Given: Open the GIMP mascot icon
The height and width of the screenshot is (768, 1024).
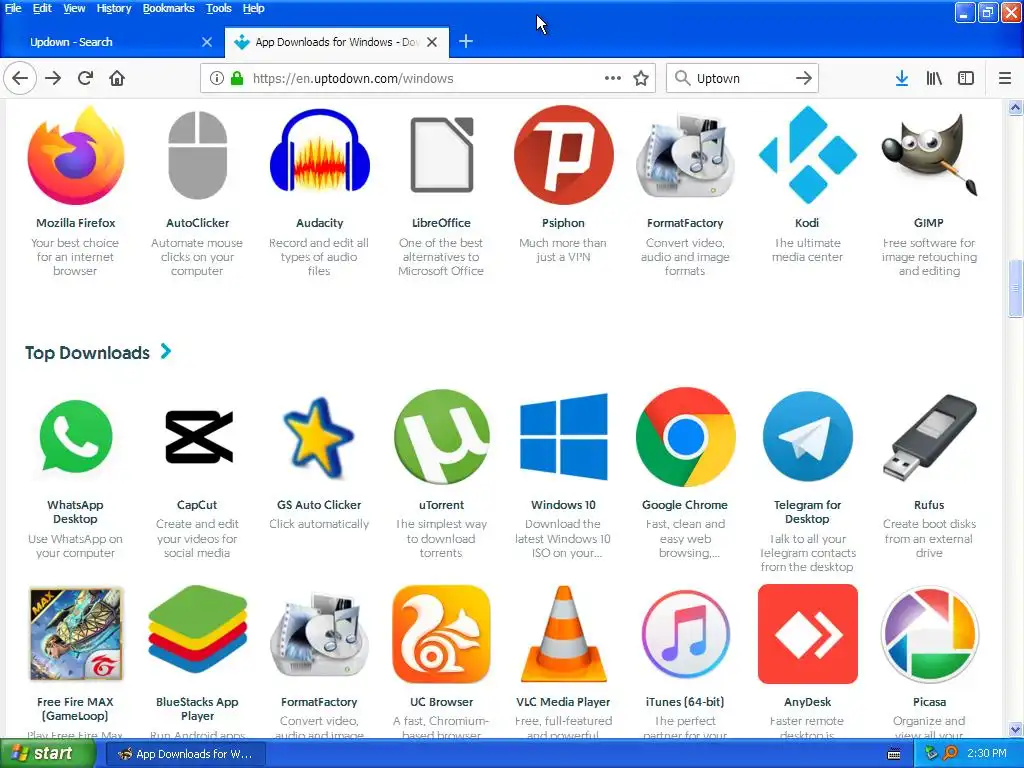Looking at the screenshot, I should (x=929, y=155).
